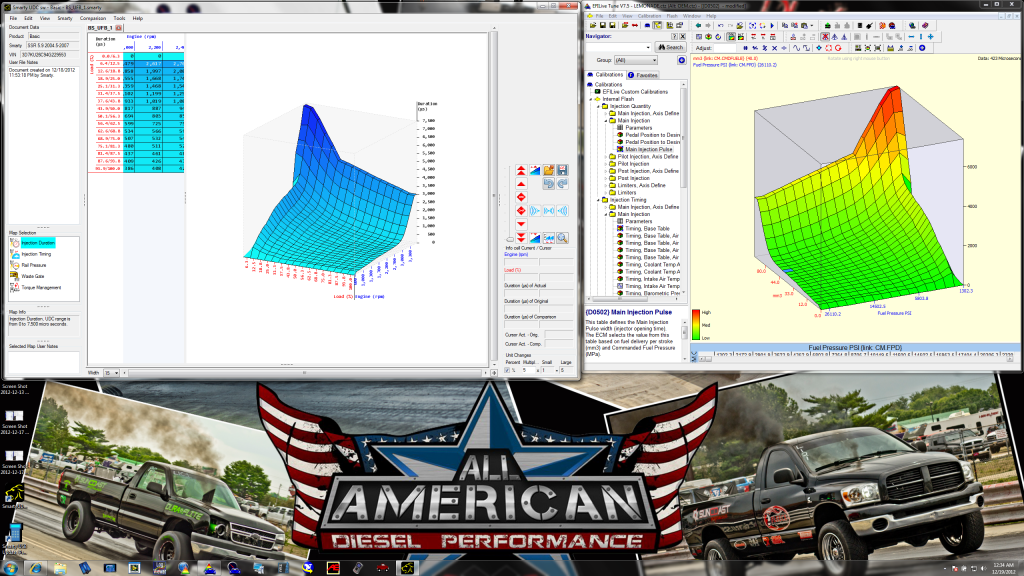Toggle the pressed 3D surface view button
Screen dimensions: 1024x576
(731, 37)
